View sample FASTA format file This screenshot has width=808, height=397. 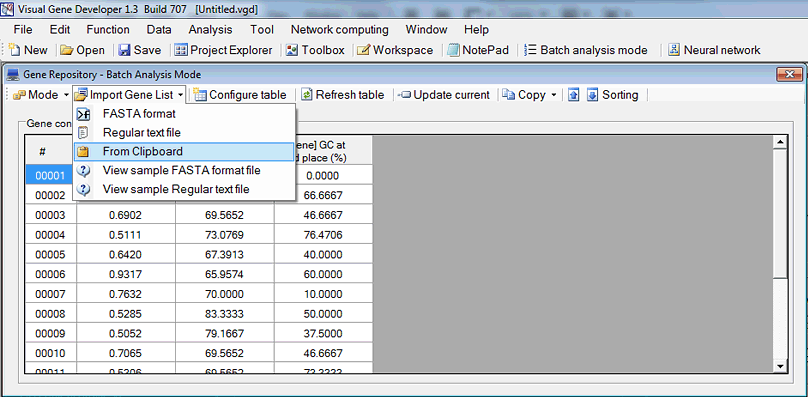pos(184,170)
